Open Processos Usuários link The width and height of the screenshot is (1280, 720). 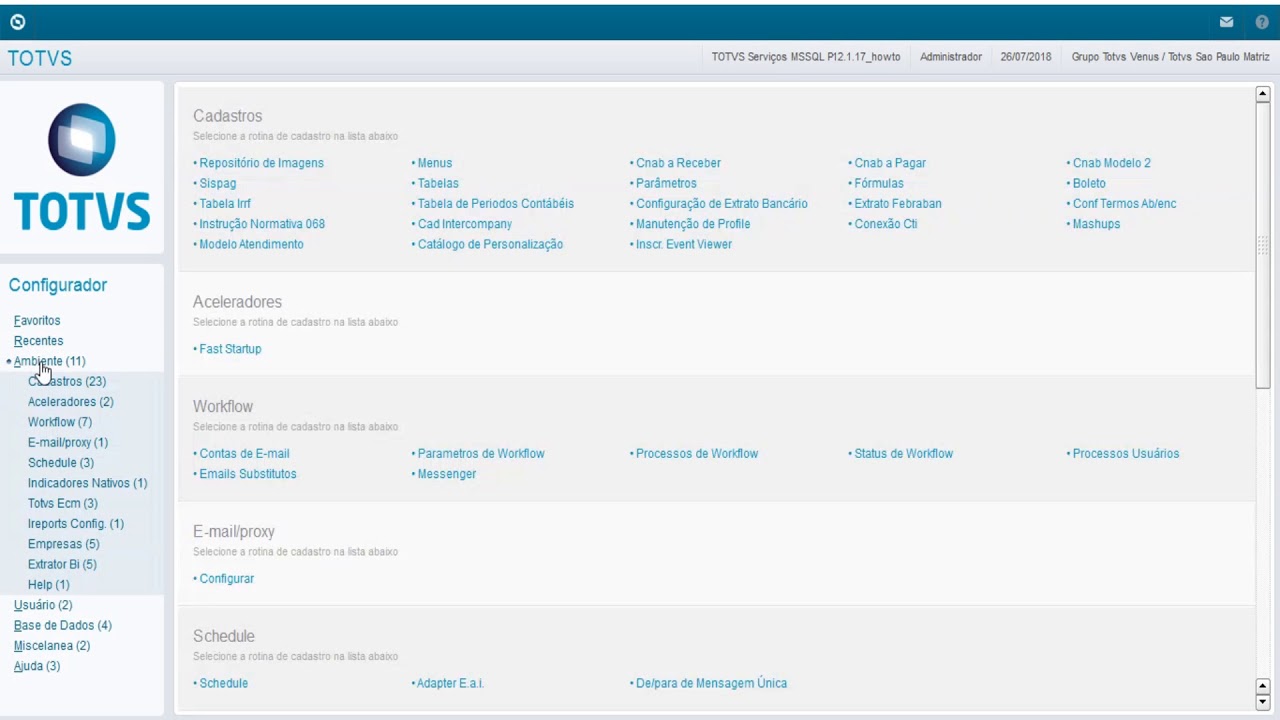tap(1126, 454)
